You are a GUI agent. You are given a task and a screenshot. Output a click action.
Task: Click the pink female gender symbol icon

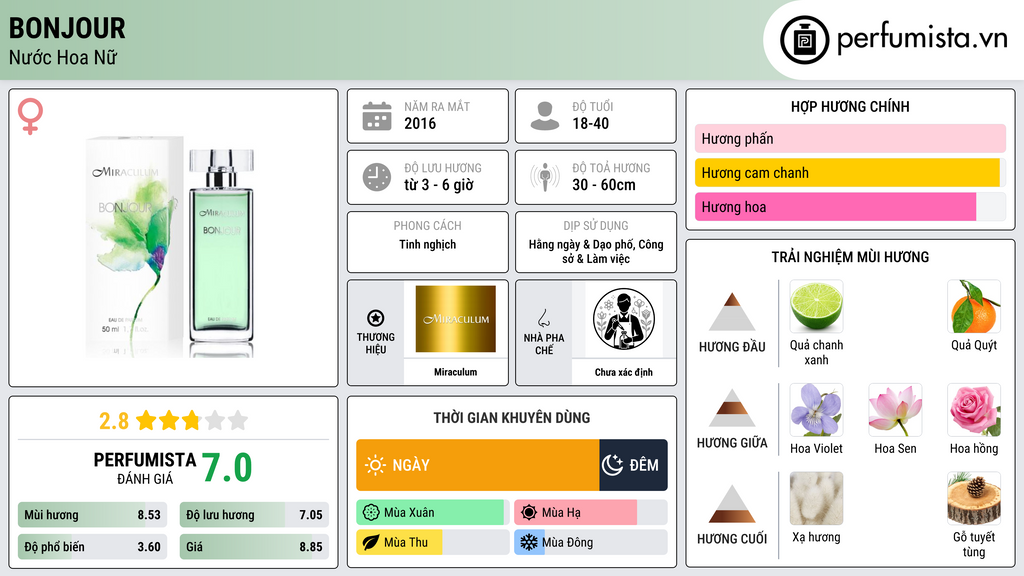pyautogui.click(x=30, y=116)
